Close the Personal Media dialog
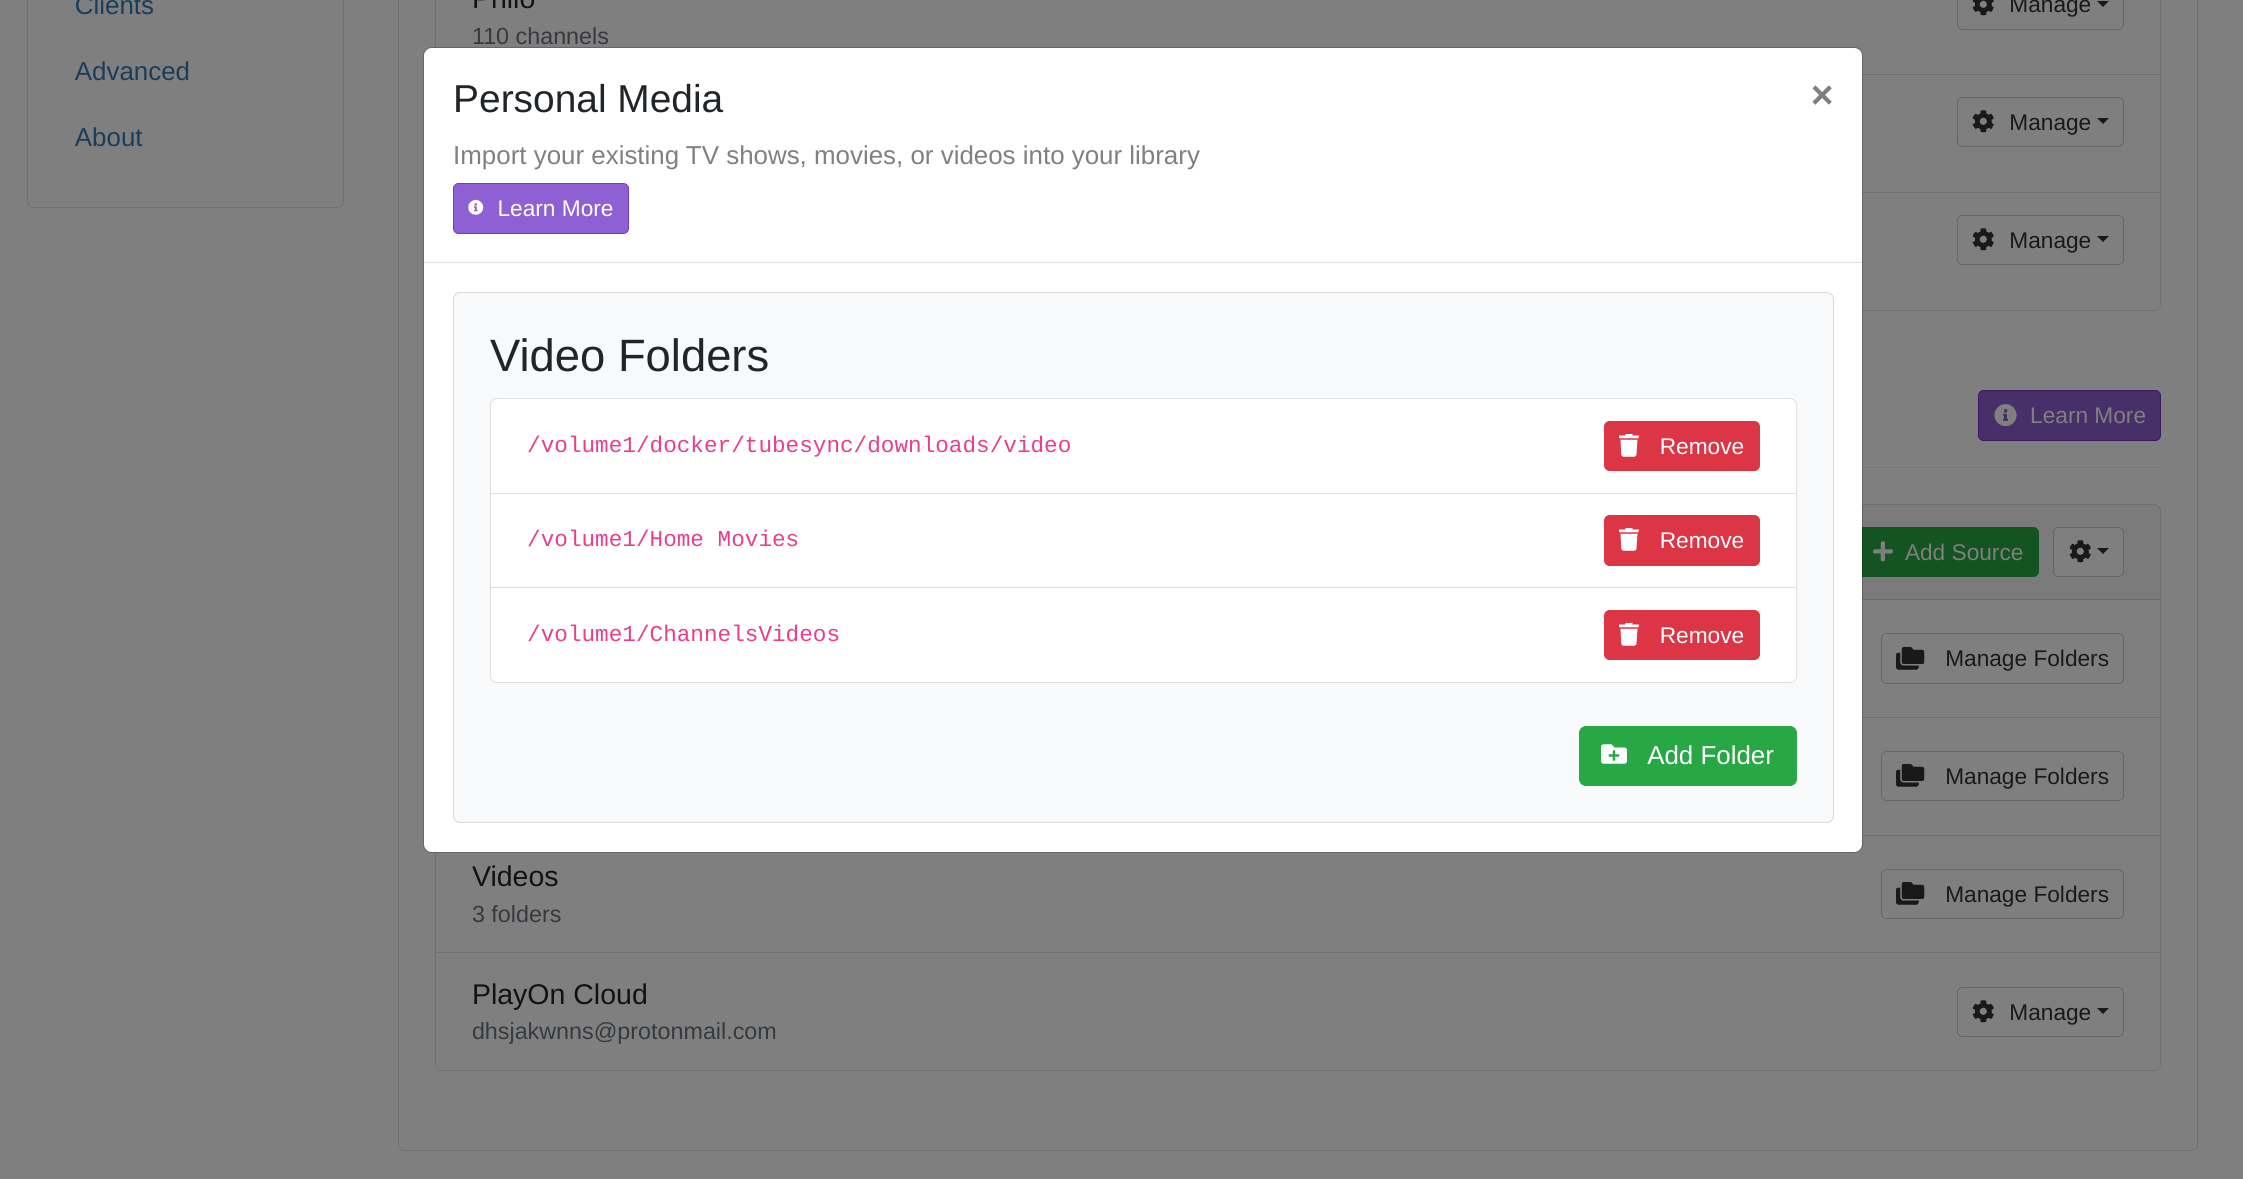Image resolution: width=2243 pixels, height=1179 pixels. (1821, 96)
